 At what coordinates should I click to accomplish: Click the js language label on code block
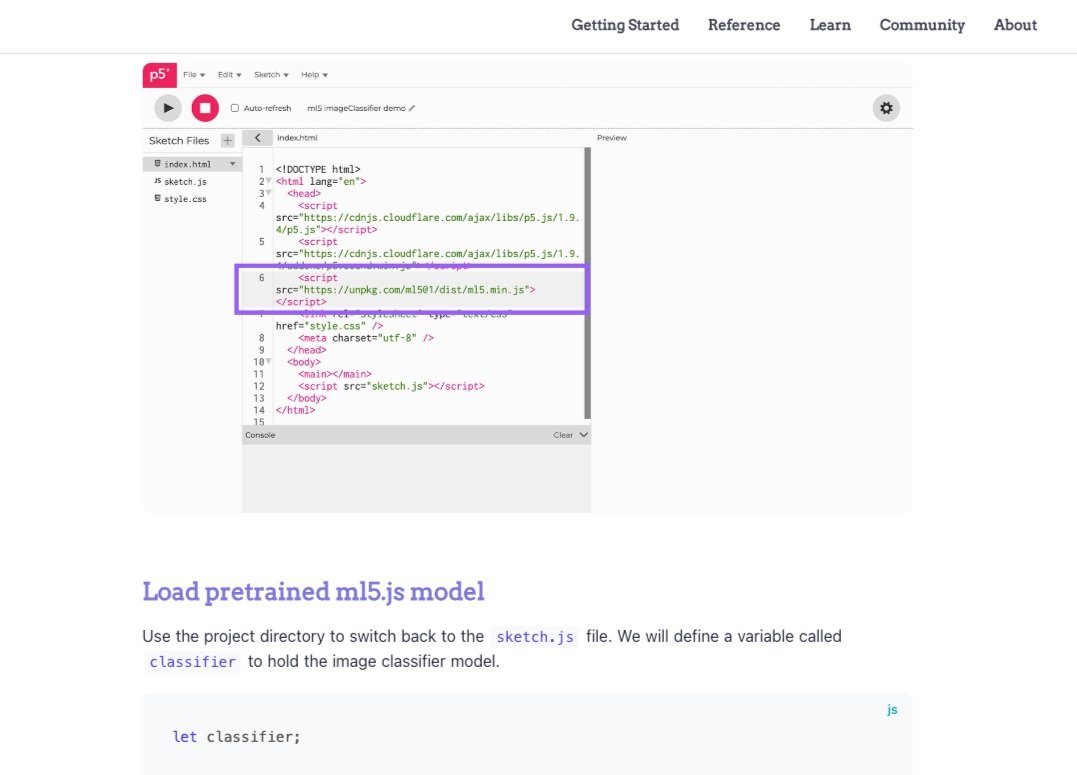click(892, 710)
